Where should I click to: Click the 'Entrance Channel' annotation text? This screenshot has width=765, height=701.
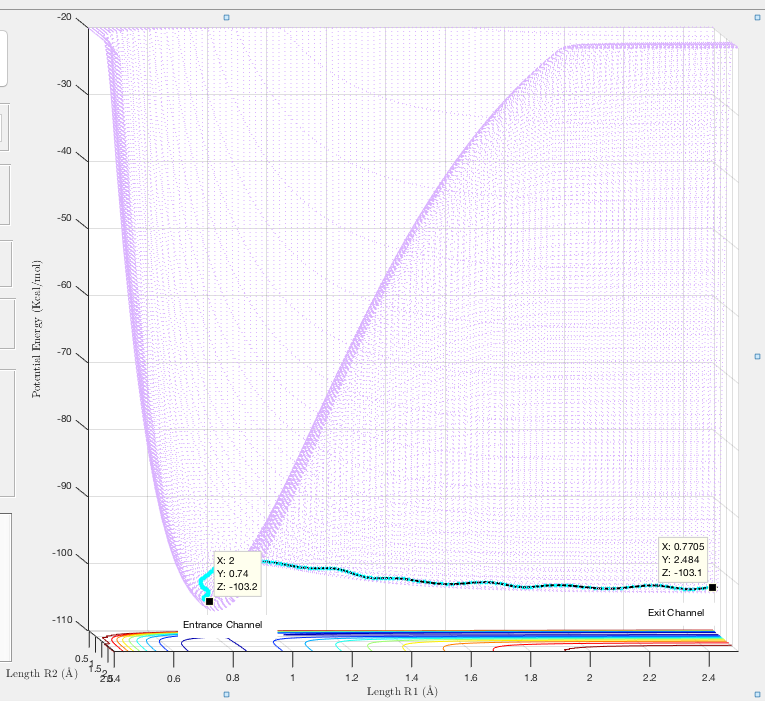pyautogui.click(x=222, y=624)
